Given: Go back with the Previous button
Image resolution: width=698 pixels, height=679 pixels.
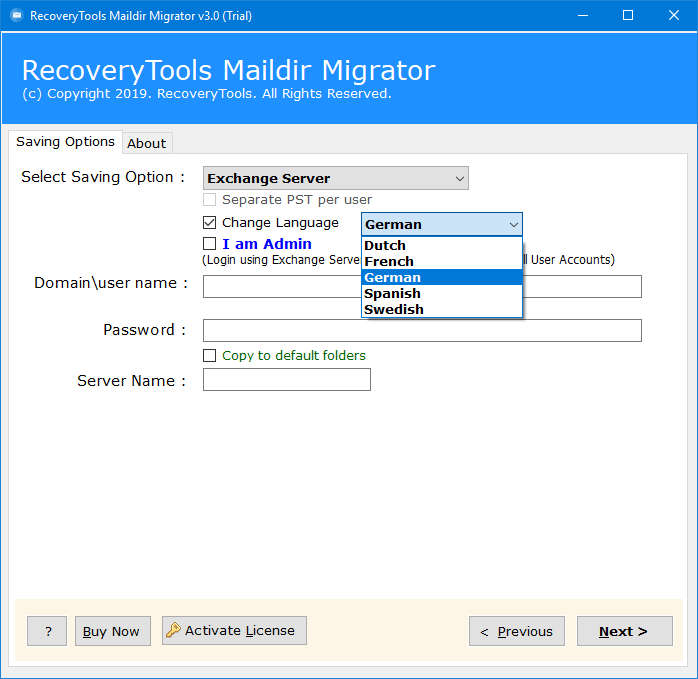Looking at the screenshot, I should pyautogui.click(x=517, y=631).
